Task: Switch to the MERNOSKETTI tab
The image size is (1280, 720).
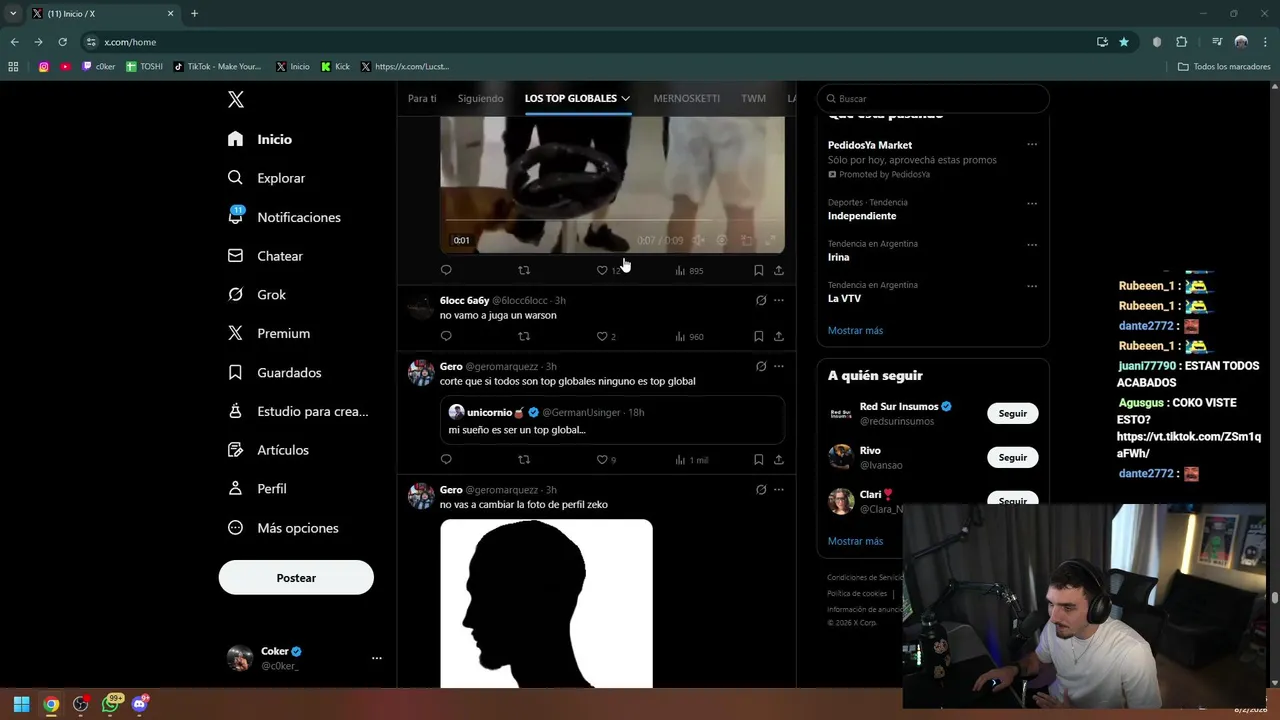Action: (686, 98)
